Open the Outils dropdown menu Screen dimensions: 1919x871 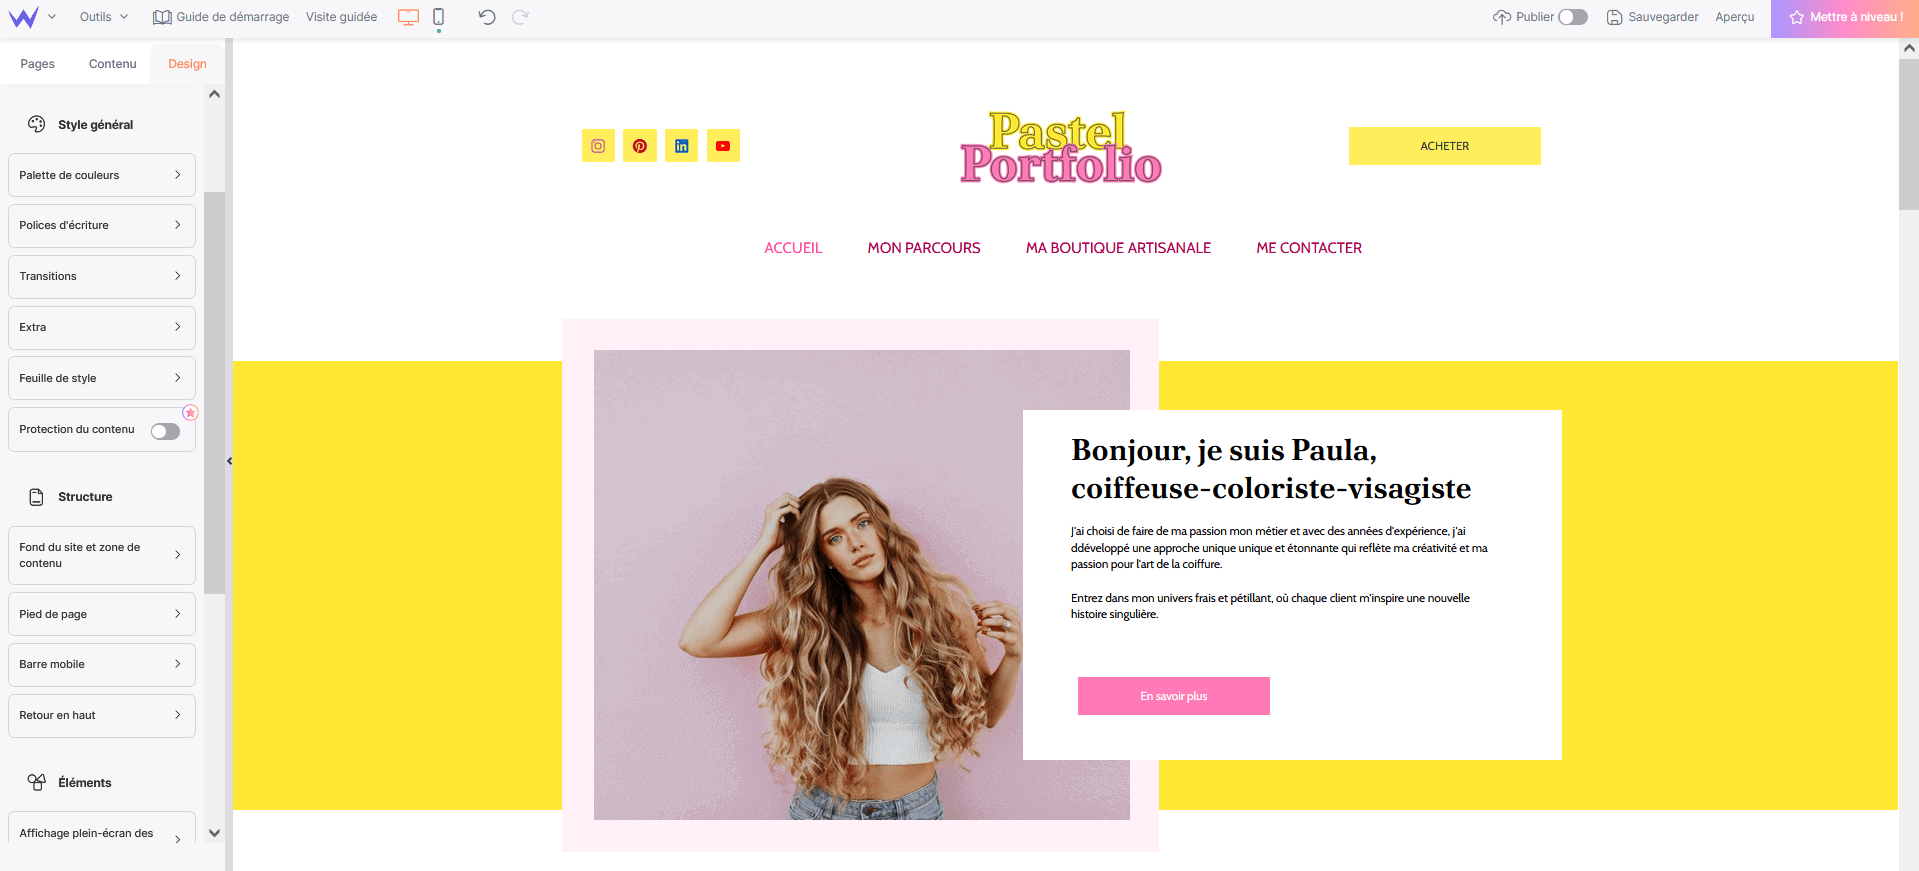click(104, 17)
